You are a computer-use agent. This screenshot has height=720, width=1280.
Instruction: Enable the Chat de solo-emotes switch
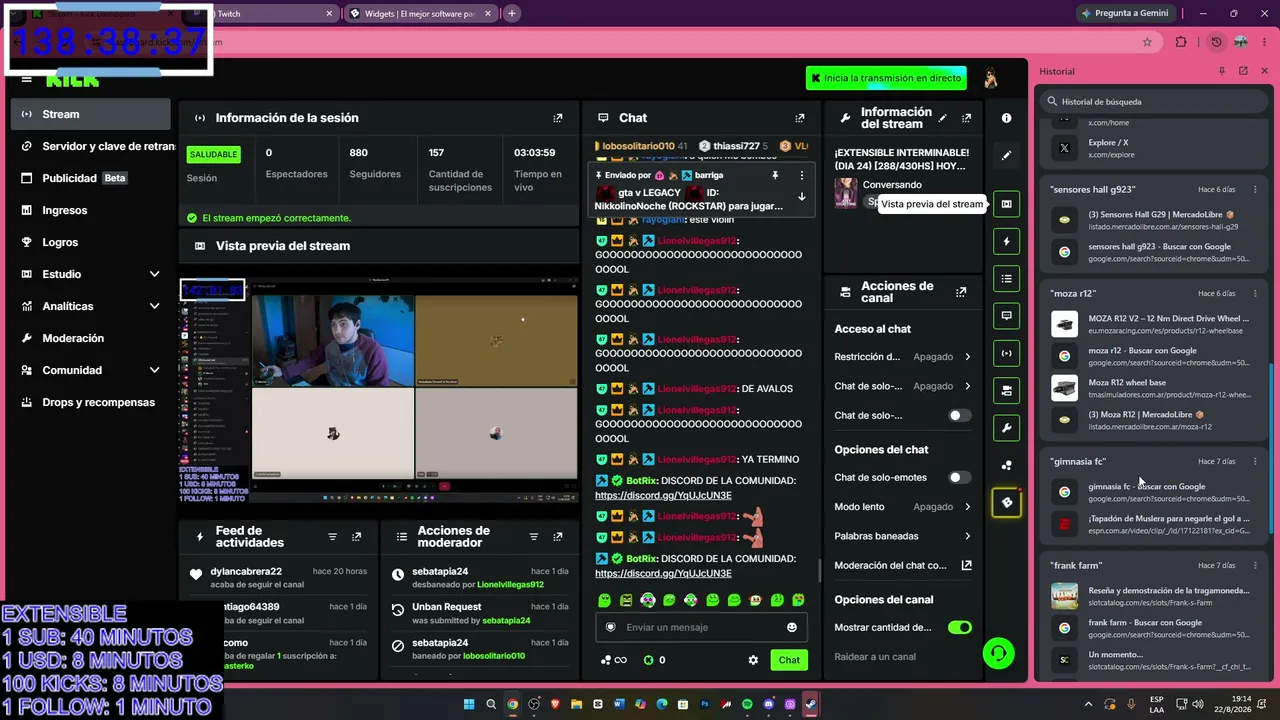[959, 477]
